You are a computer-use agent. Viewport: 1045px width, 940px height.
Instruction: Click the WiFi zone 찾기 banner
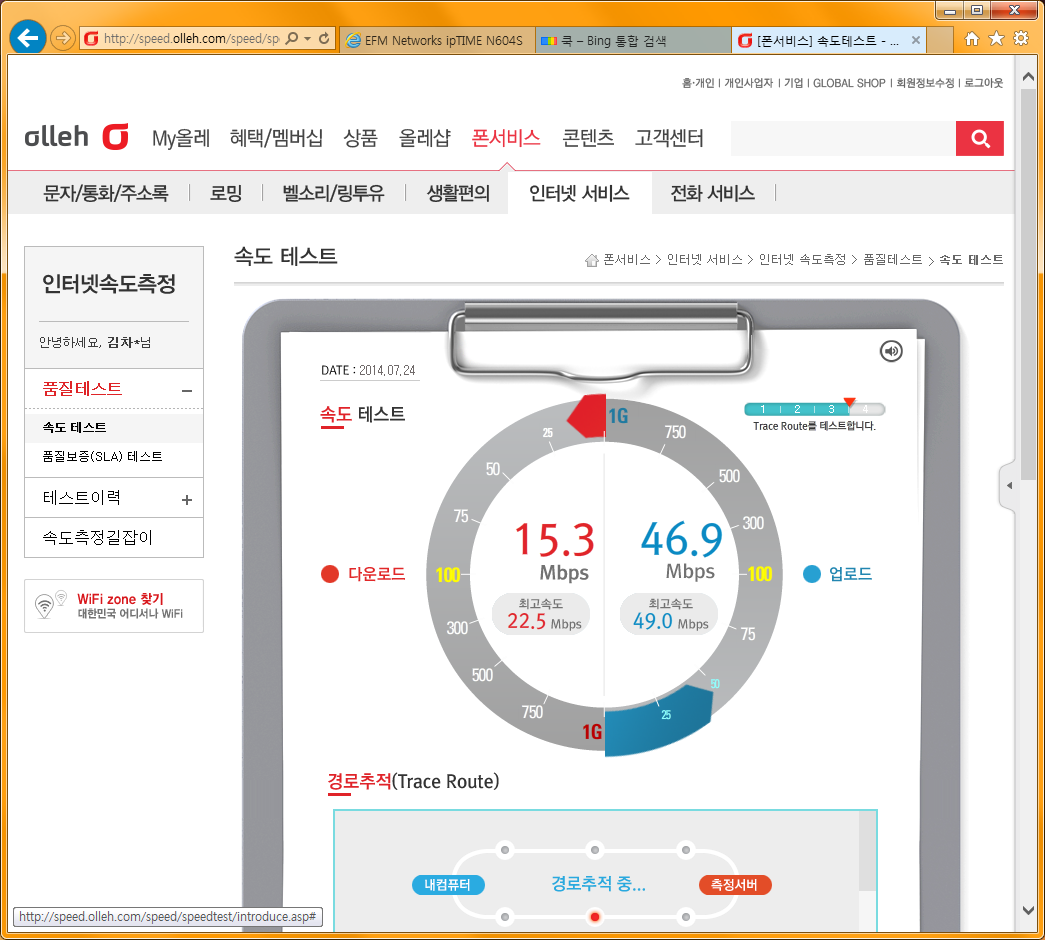(x=114, y=605)
